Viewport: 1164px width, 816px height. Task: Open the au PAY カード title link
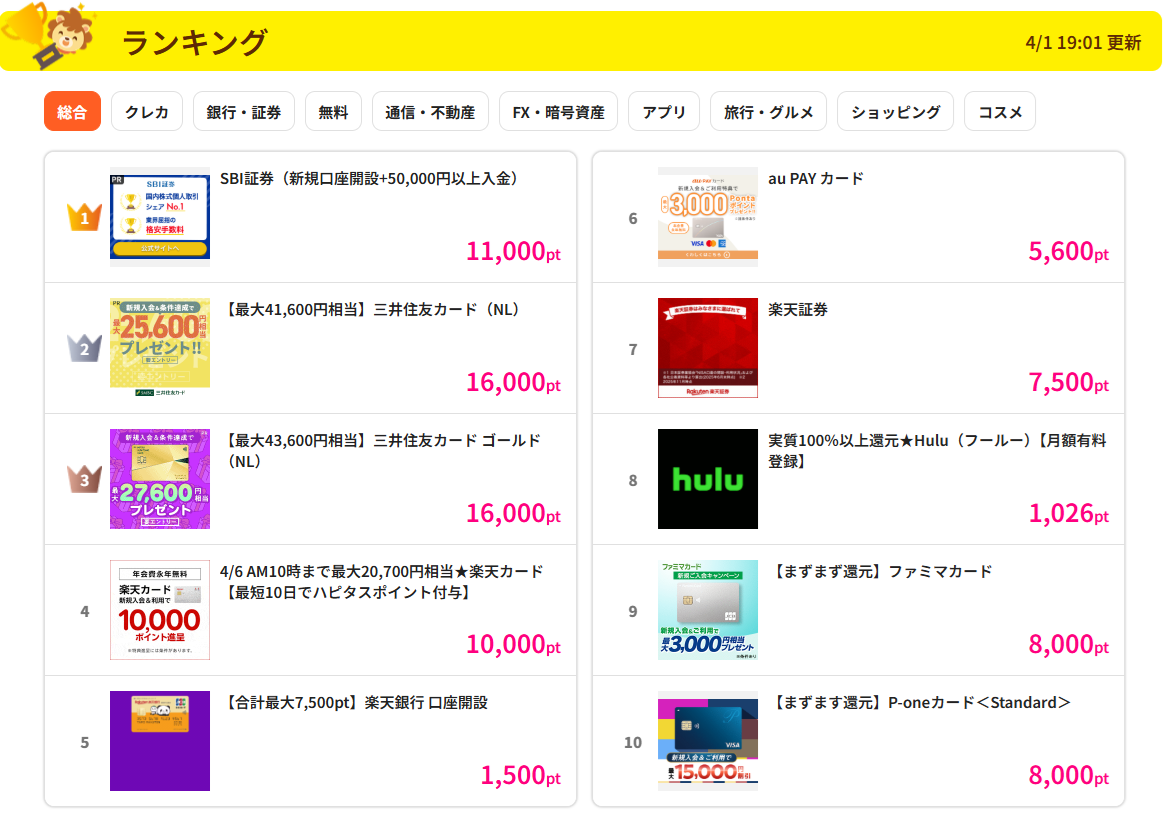click(816, 178)
